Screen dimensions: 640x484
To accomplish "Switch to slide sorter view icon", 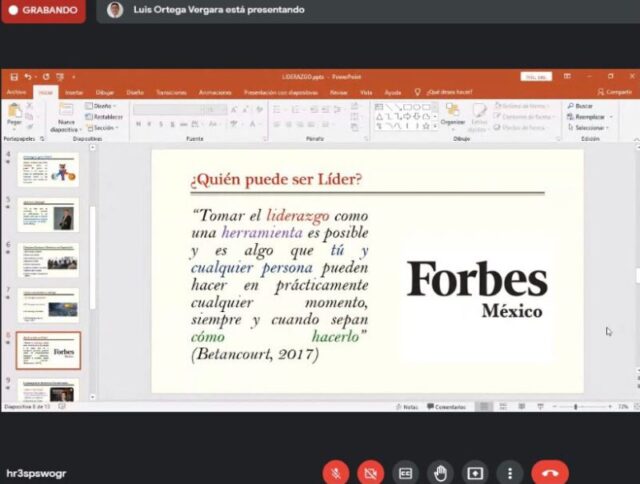I will tap(503, 406).
